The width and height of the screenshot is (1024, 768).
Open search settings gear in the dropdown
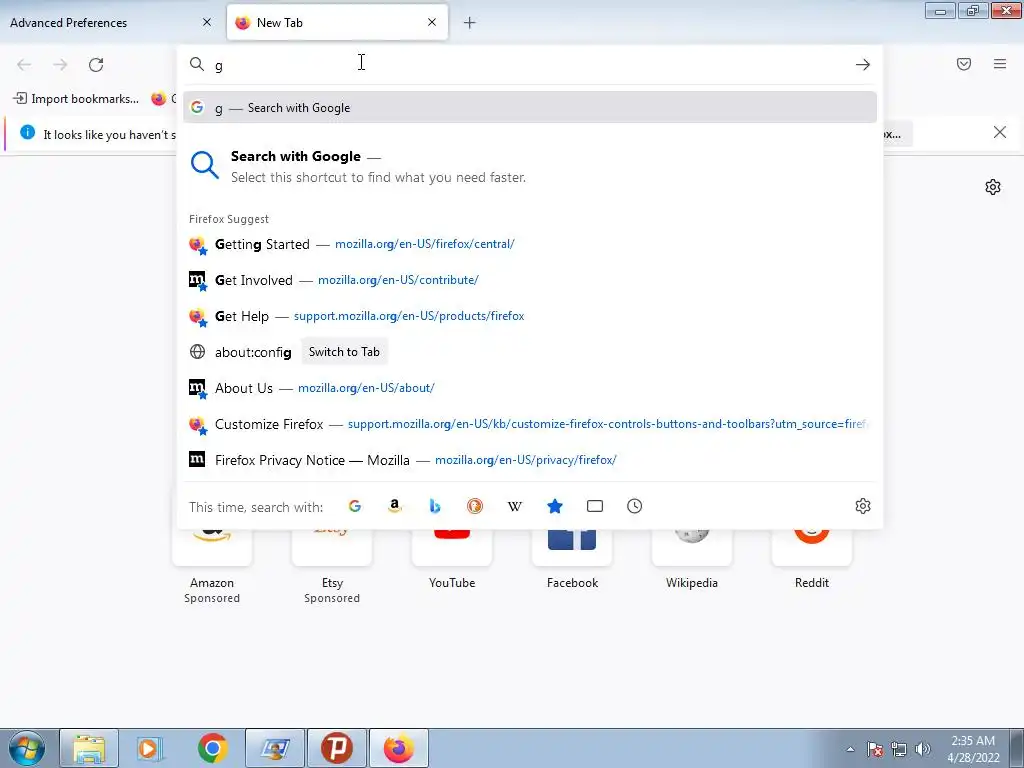(x=863, y=506)
